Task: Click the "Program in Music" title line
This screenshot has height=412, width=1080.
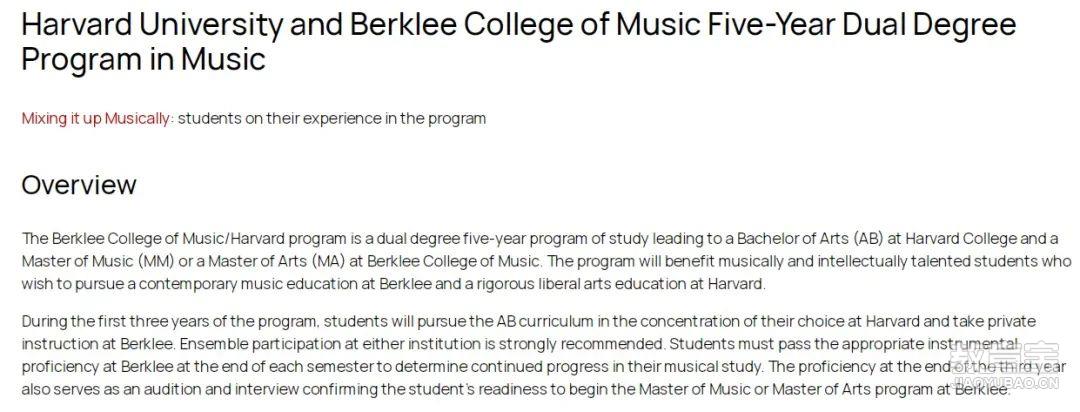Action: tap(143, 59)
